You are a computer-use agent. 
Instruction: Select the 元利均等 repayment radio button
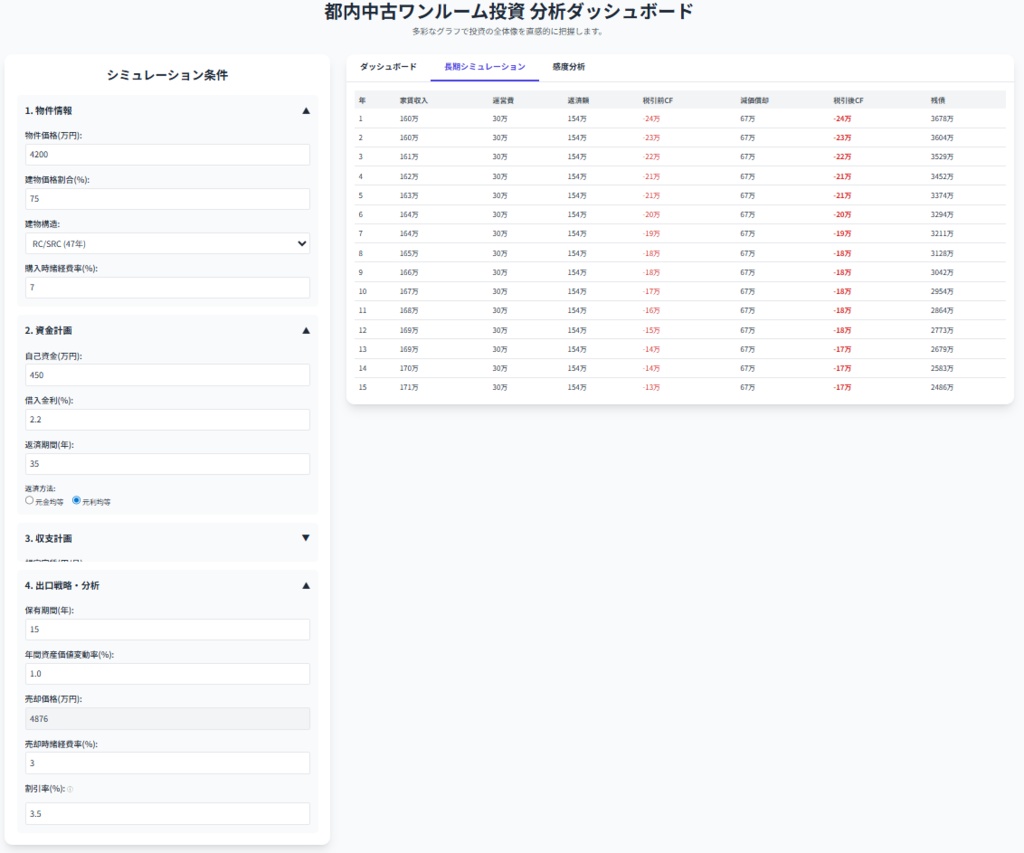point(76,500)
